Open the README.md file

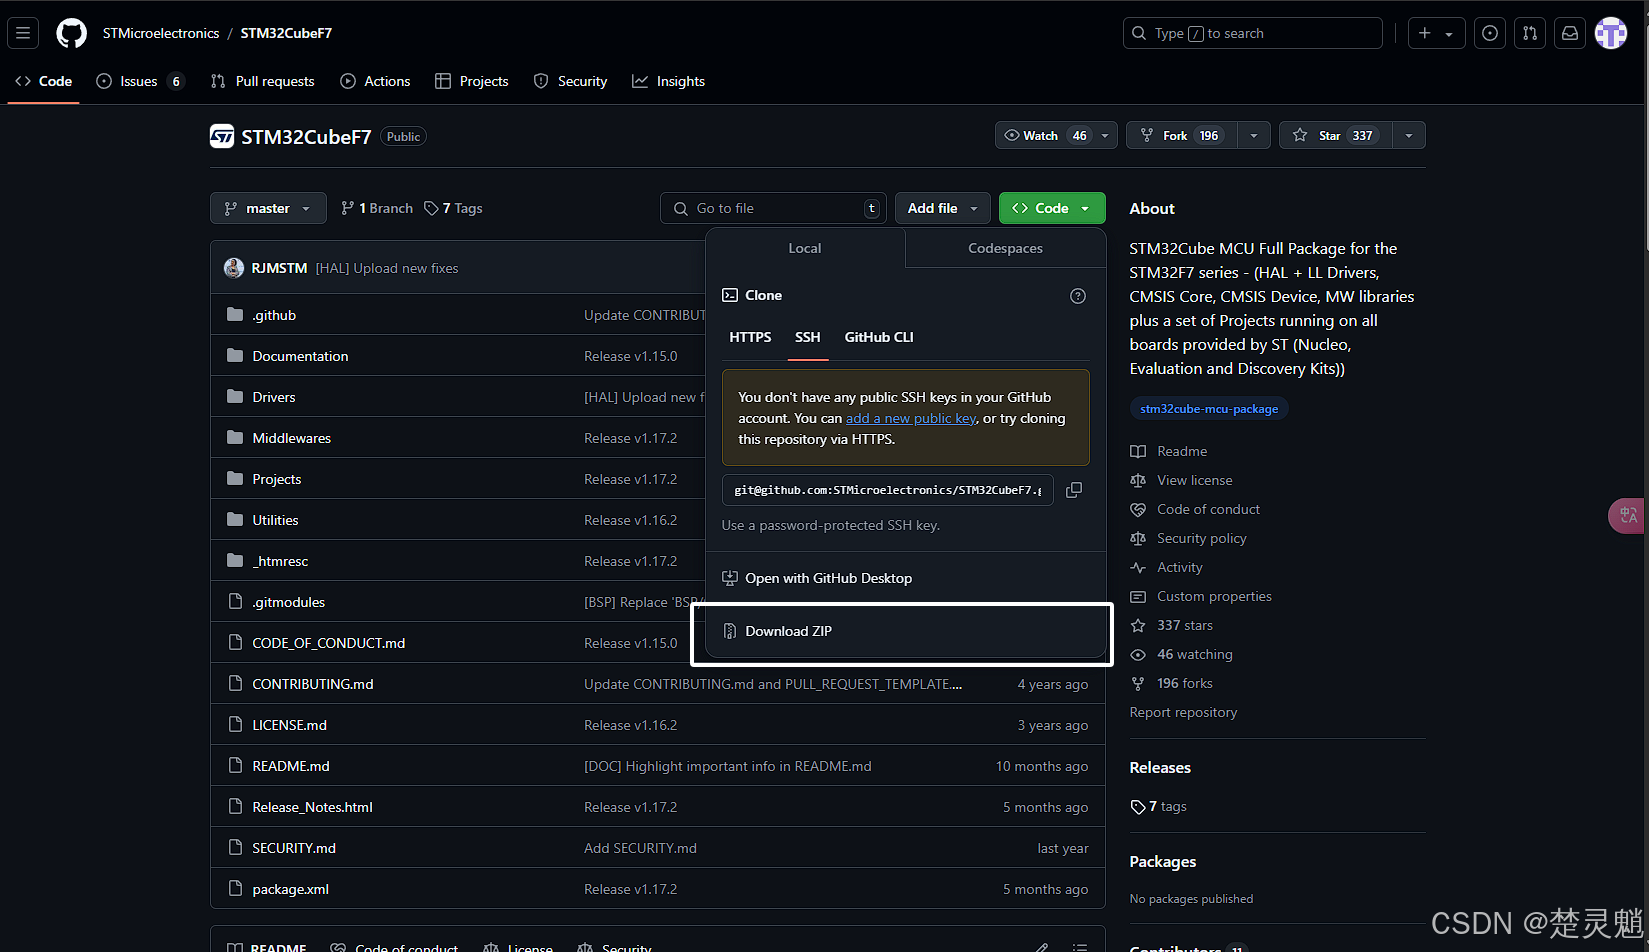[x=291, y=766]
